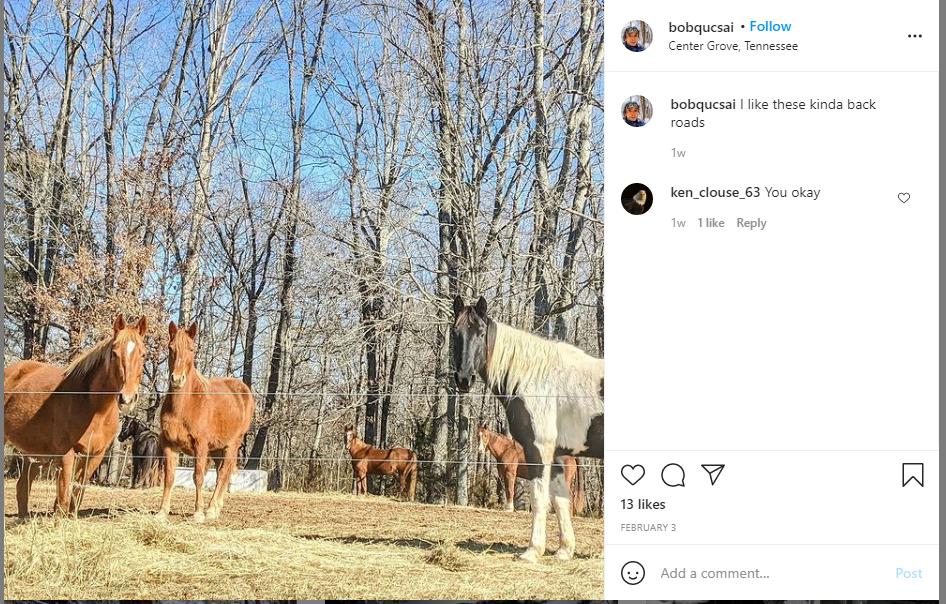Open the Center Grove, Tennessee location
This screenshot has width=946, height=604.
click(x=733, y=46)
